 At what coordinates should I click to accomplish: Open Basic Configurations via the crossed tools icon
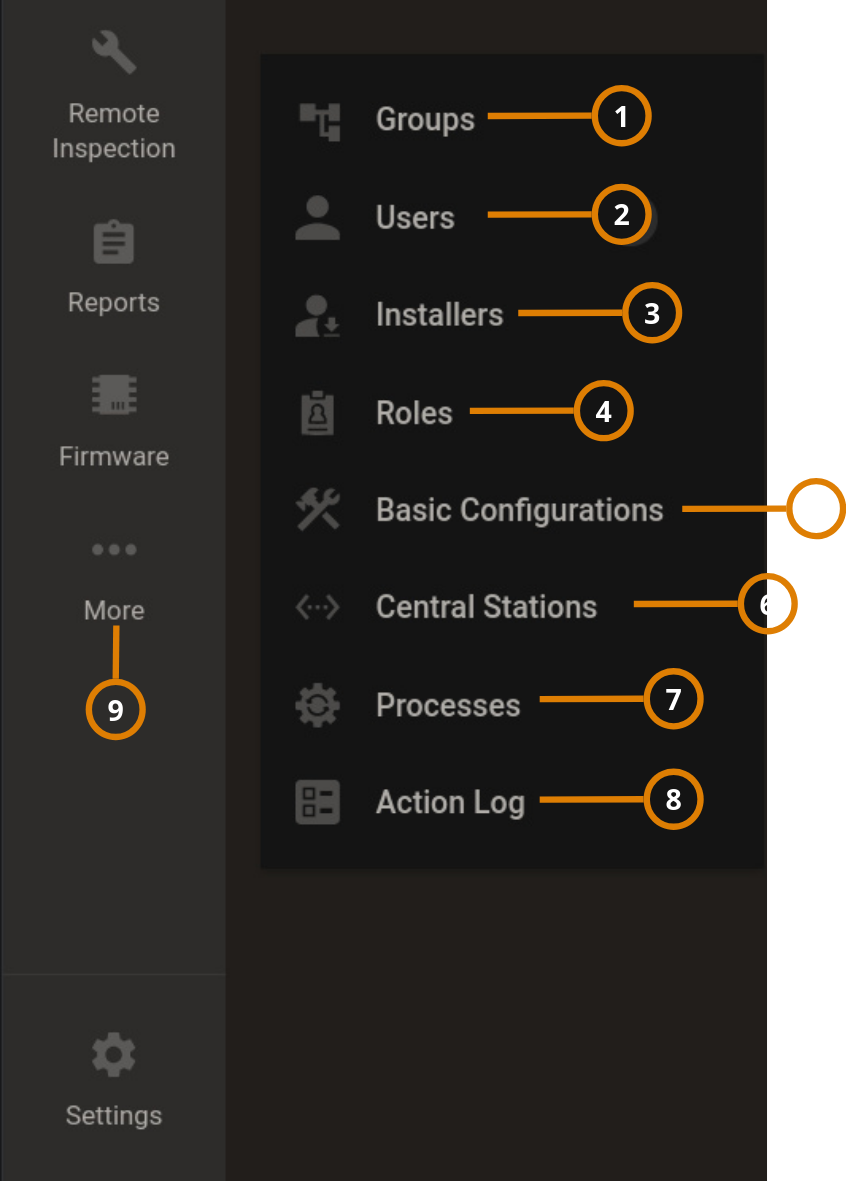tap(316, 508)
